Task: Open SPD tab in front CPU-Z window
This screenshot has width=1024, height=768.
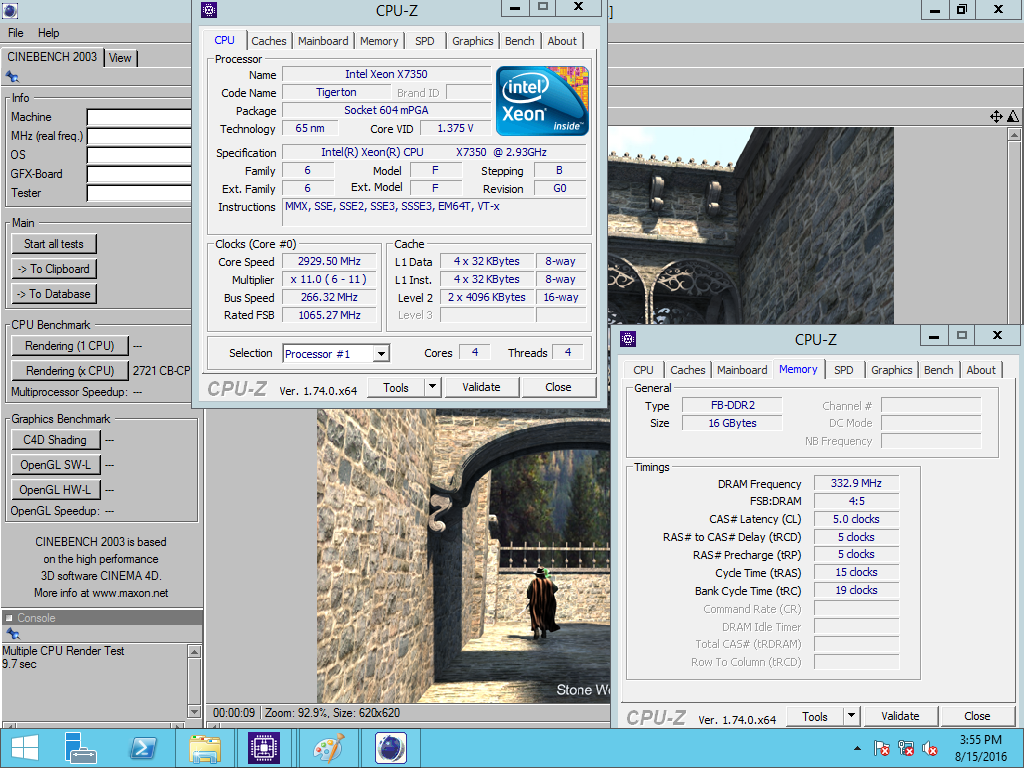Action: 424,41
